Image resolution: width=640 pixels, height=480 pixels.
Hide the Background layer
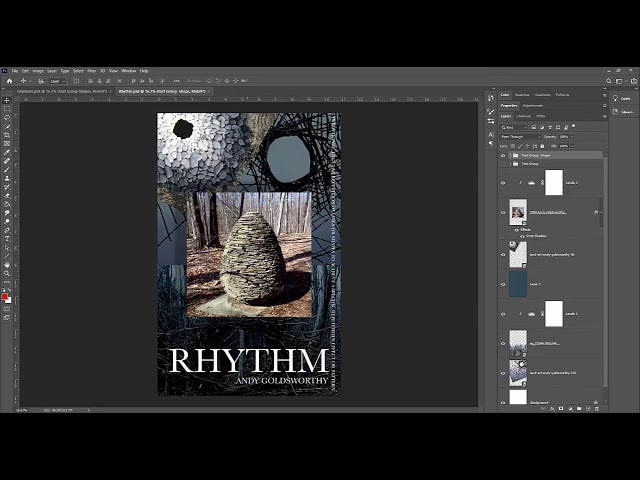tap(503, 402)
